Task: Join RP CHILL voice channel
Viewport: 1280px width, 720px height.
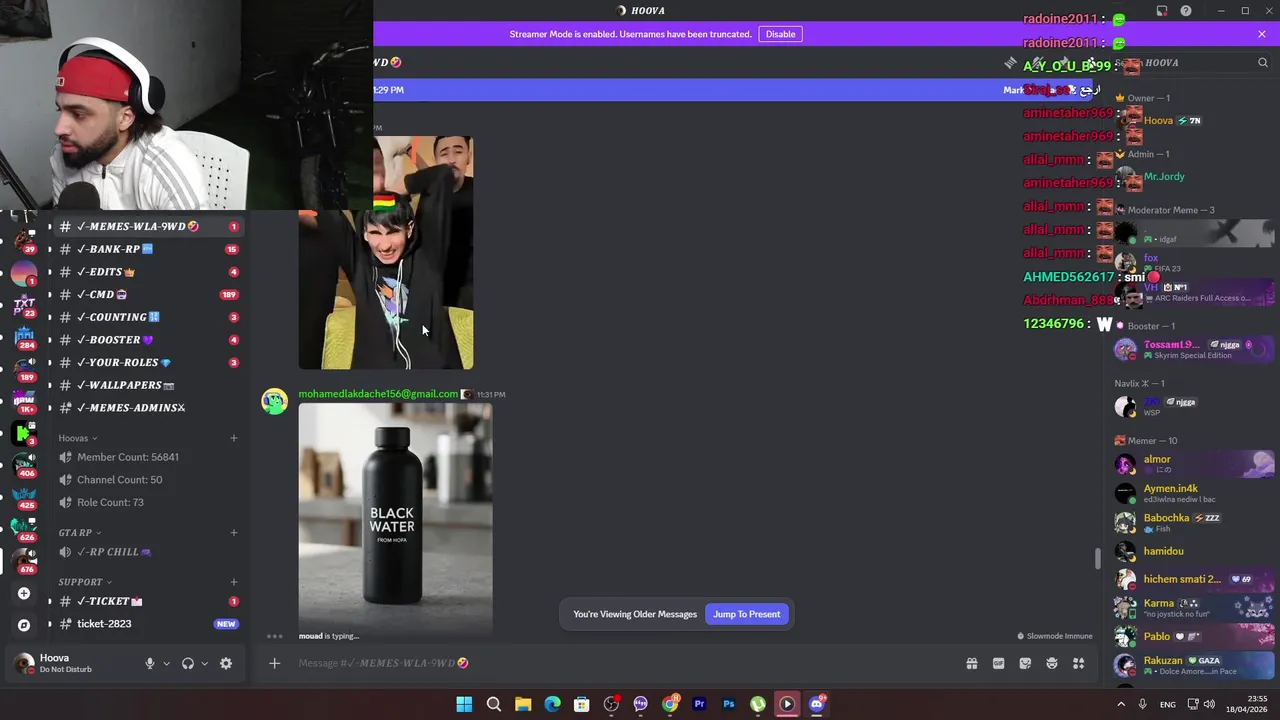Action: point(148,552)
